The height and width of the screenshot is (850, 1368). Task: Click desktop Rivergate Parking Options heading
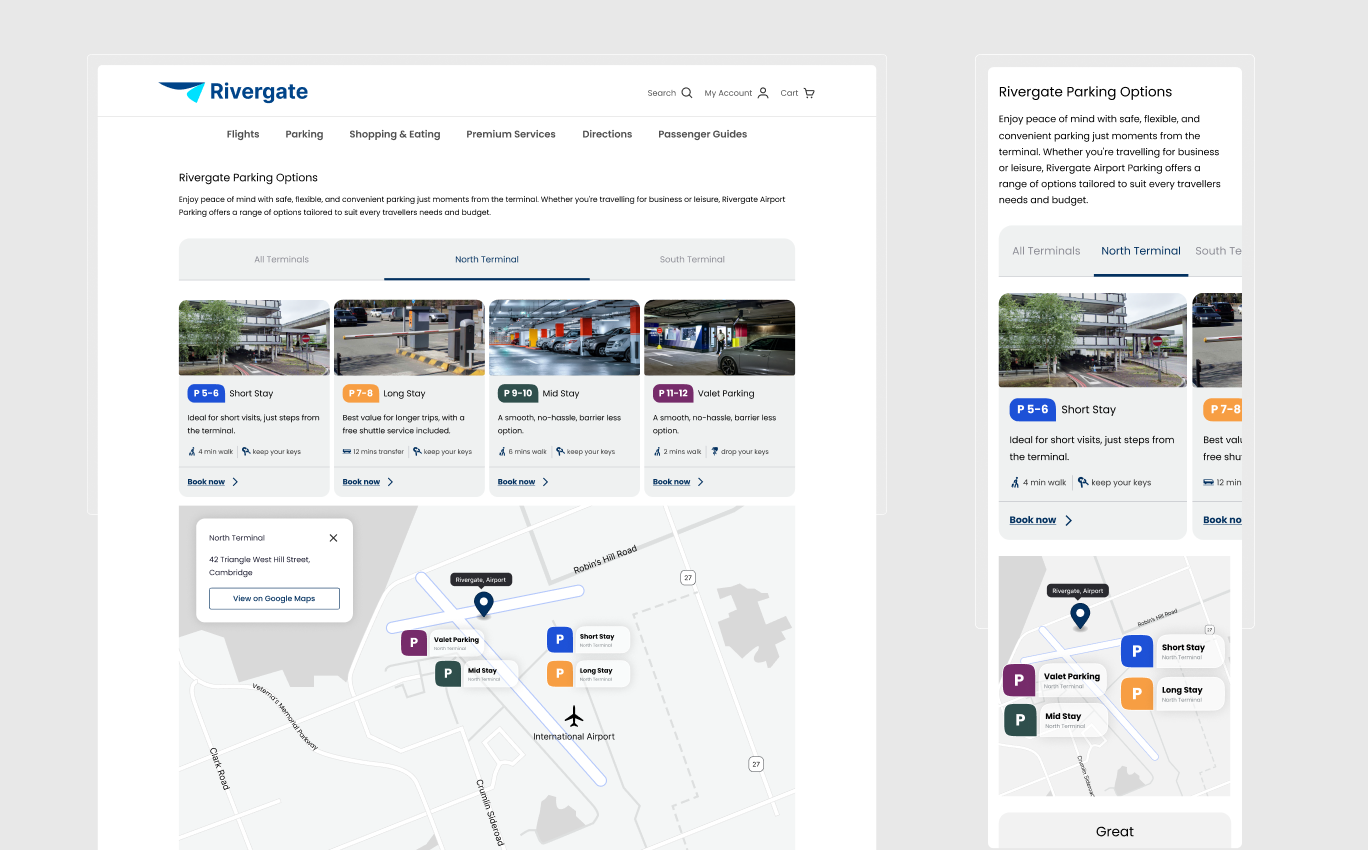point(248,177)
